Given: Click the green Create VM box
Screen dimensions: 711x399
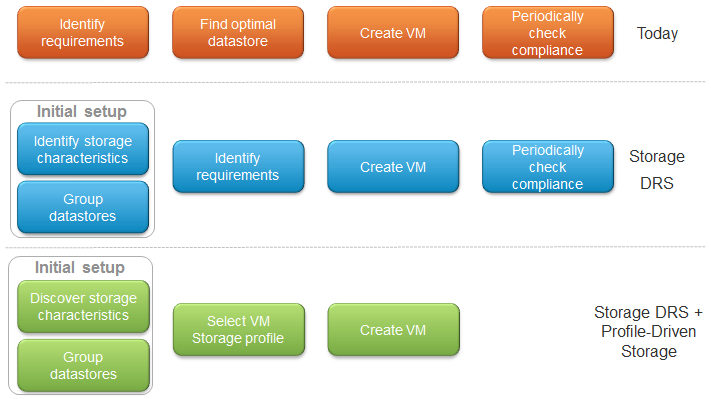Looking at the screenshot, I should [x=394, y=330].
